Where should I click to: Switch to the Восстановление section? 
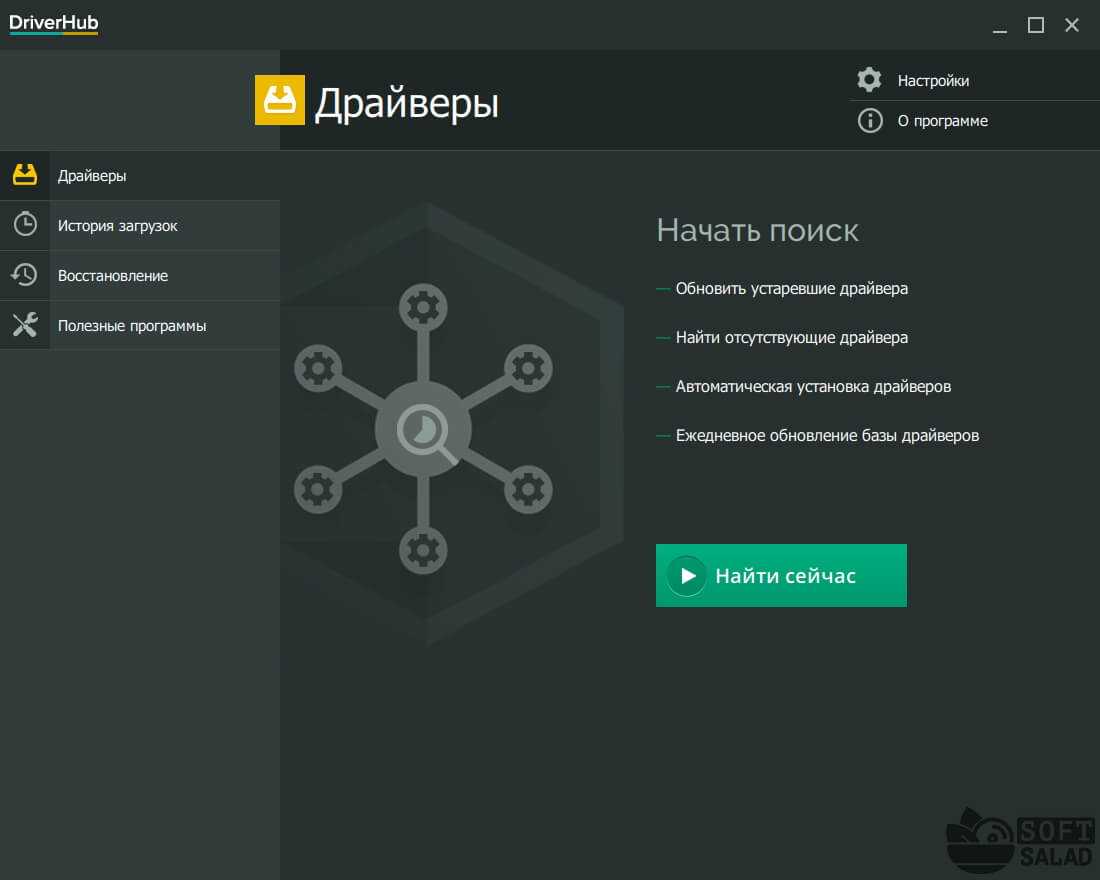click(112, 276)
